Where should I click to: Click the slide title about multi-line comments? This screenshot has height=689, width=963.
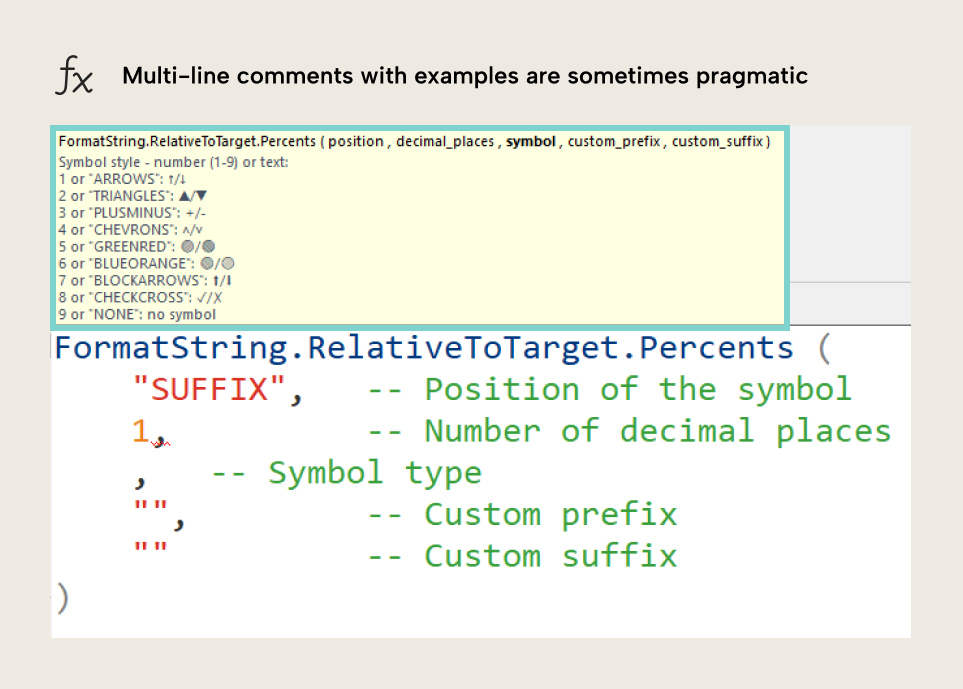click(465, 76)
